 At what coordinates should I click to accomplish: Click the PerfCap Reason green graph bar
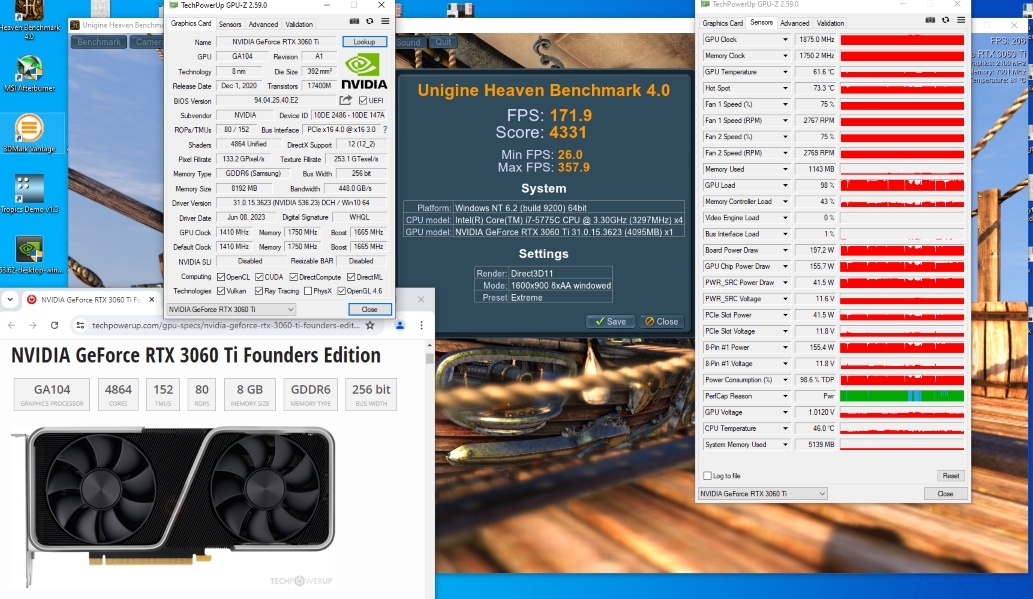pos(902,396)
